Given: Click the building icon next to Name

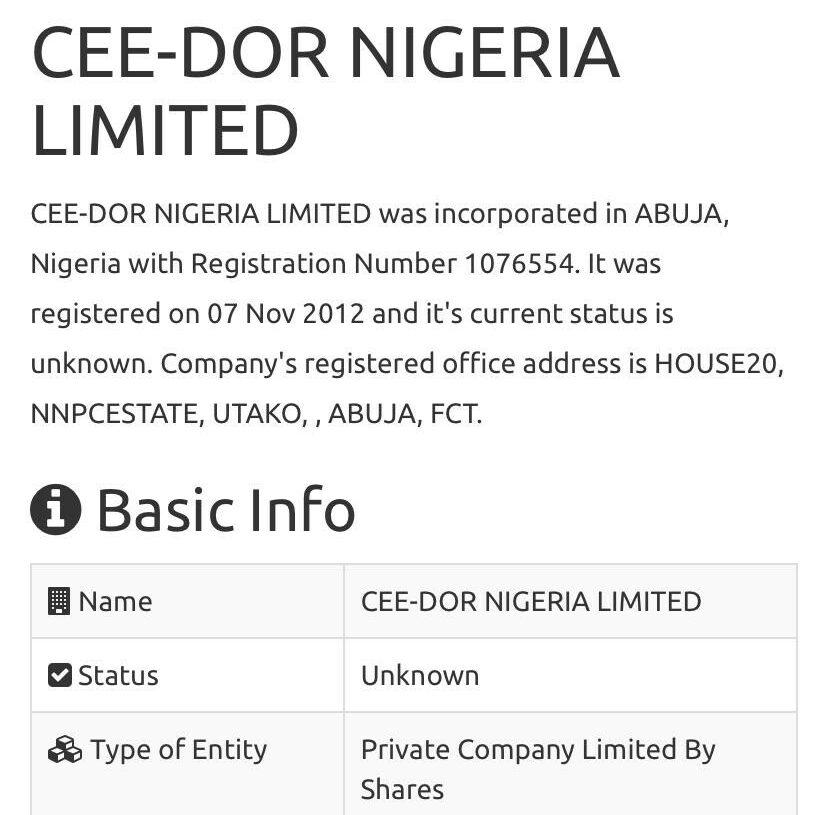Looking at the screenshot, I should pyautogui.click(x=59, y=601).
